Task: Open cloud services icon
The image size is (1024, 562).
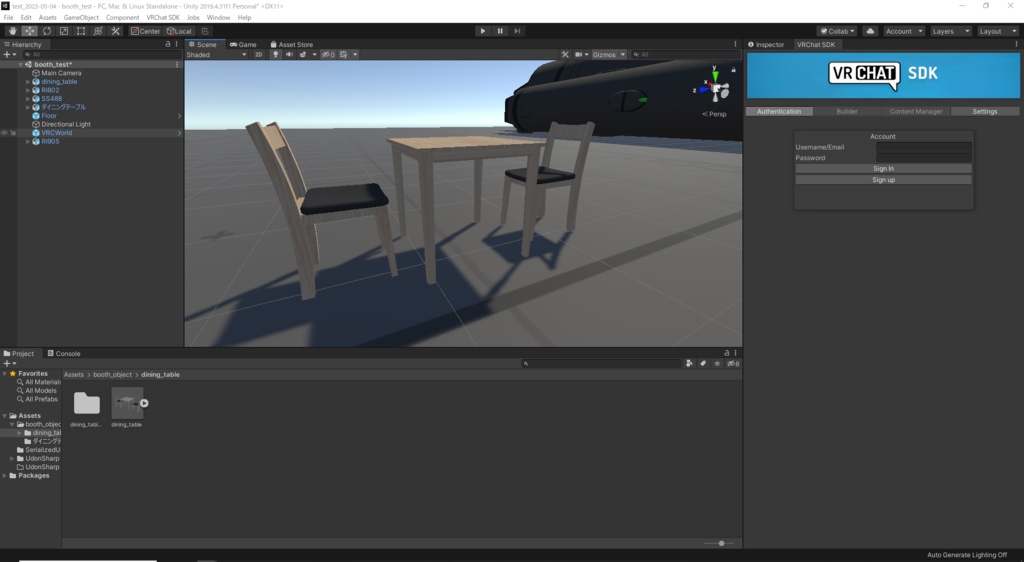Action: click(870, 31)
